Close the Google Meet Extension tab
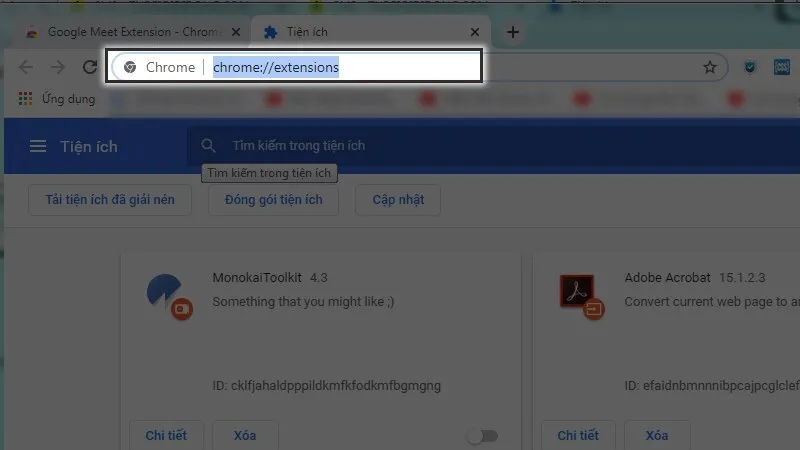 click(236, 32)
